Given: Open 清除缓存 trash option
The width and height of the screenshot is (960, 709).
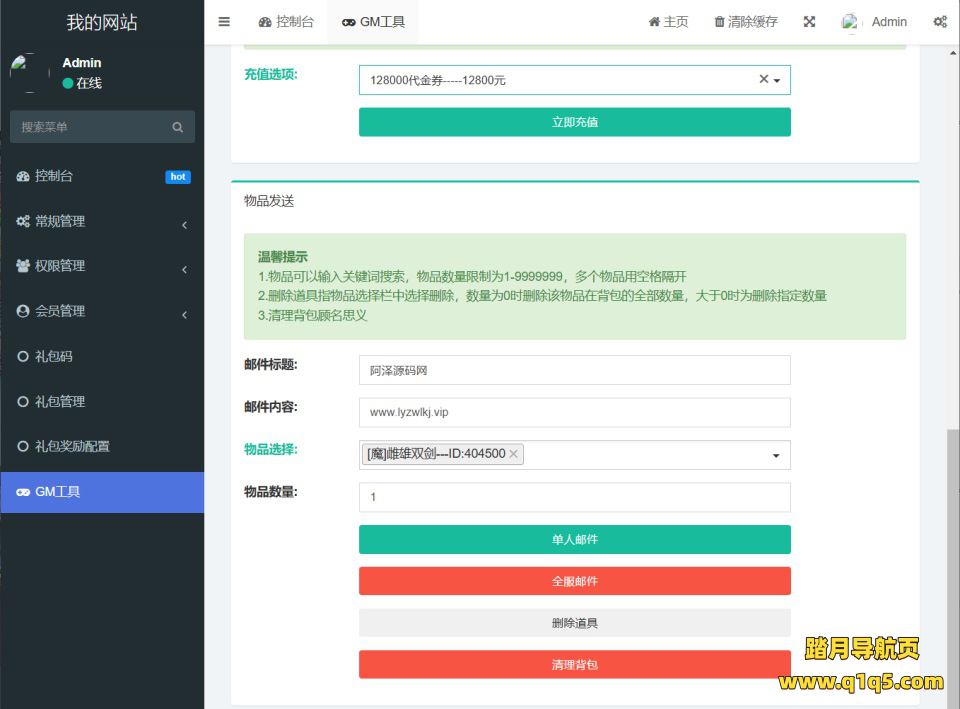Looking at the screenshot, I should tap(745, 22).
